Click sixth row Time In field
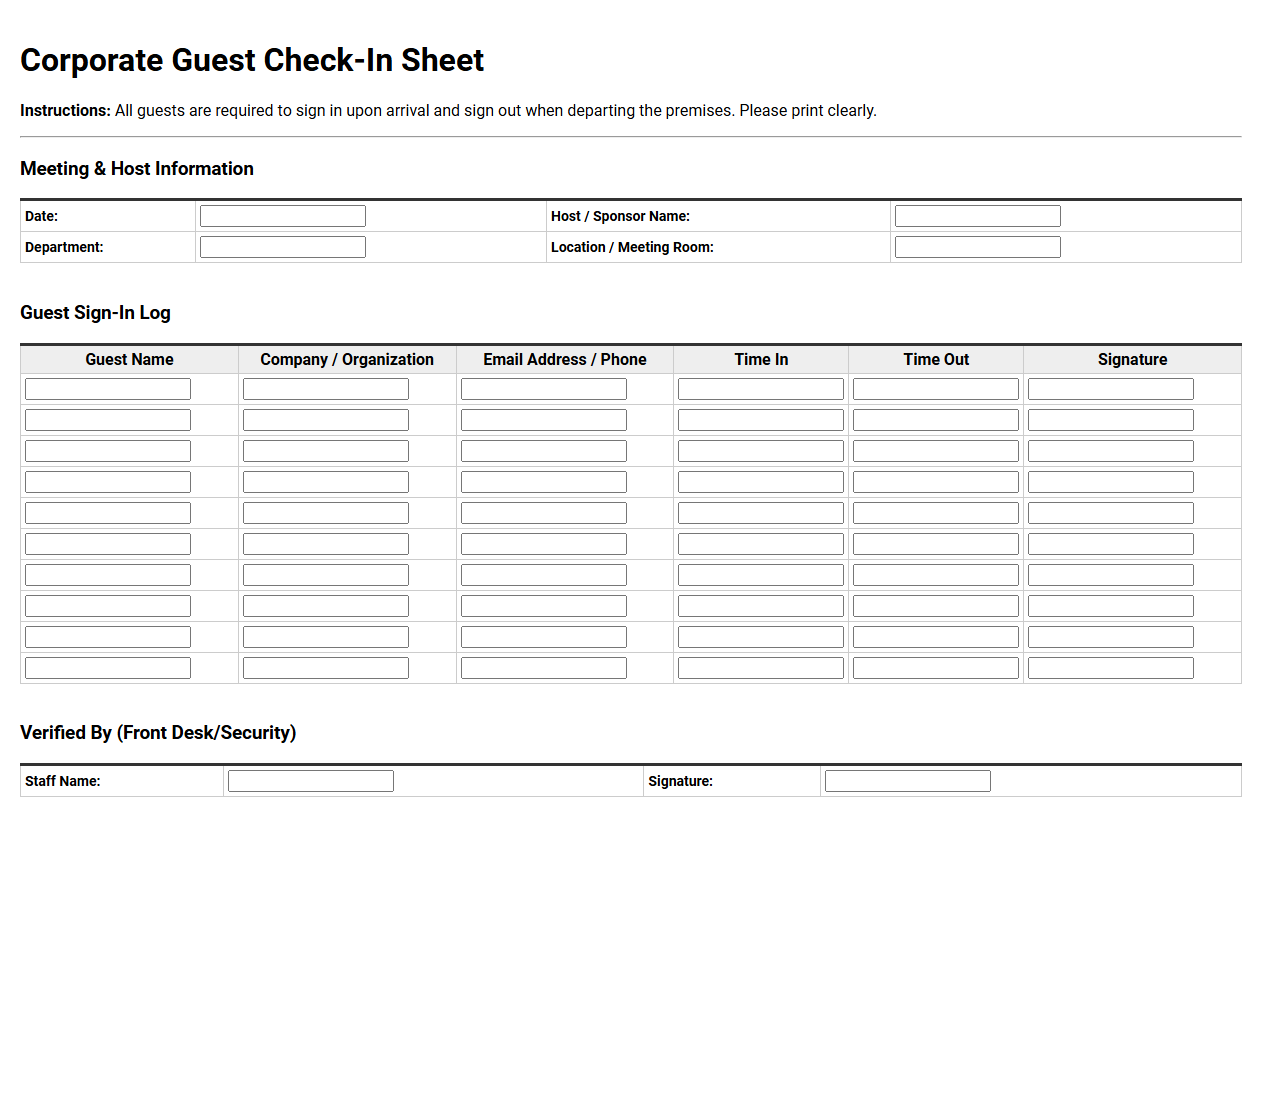Screen dimensions: 1262x1120 [761, 544]
